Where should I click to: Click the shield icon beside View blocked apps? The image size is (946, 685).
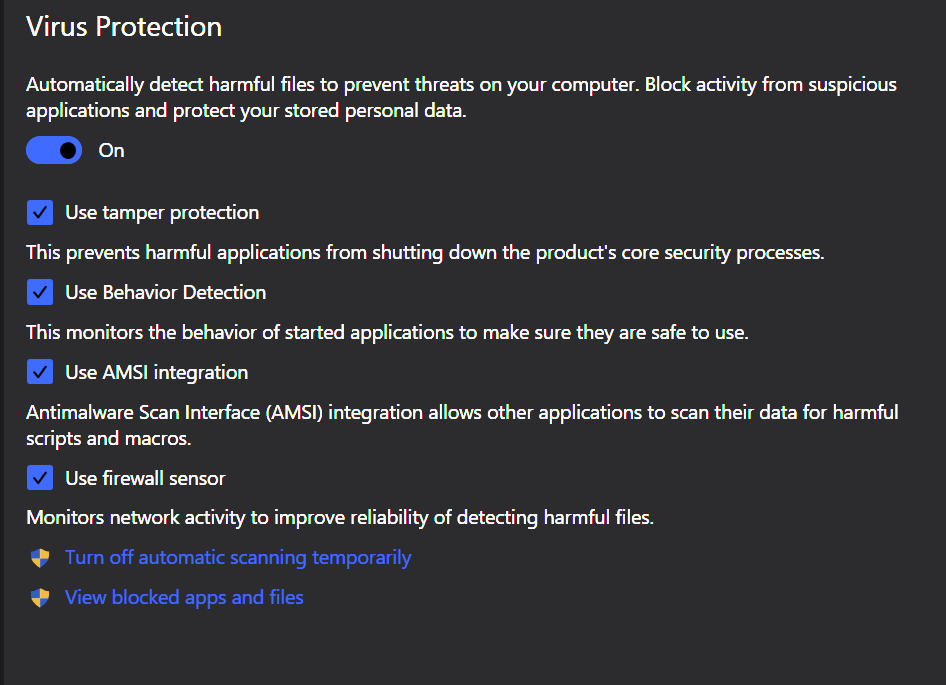pyautogui.click(x=40, y=598)
